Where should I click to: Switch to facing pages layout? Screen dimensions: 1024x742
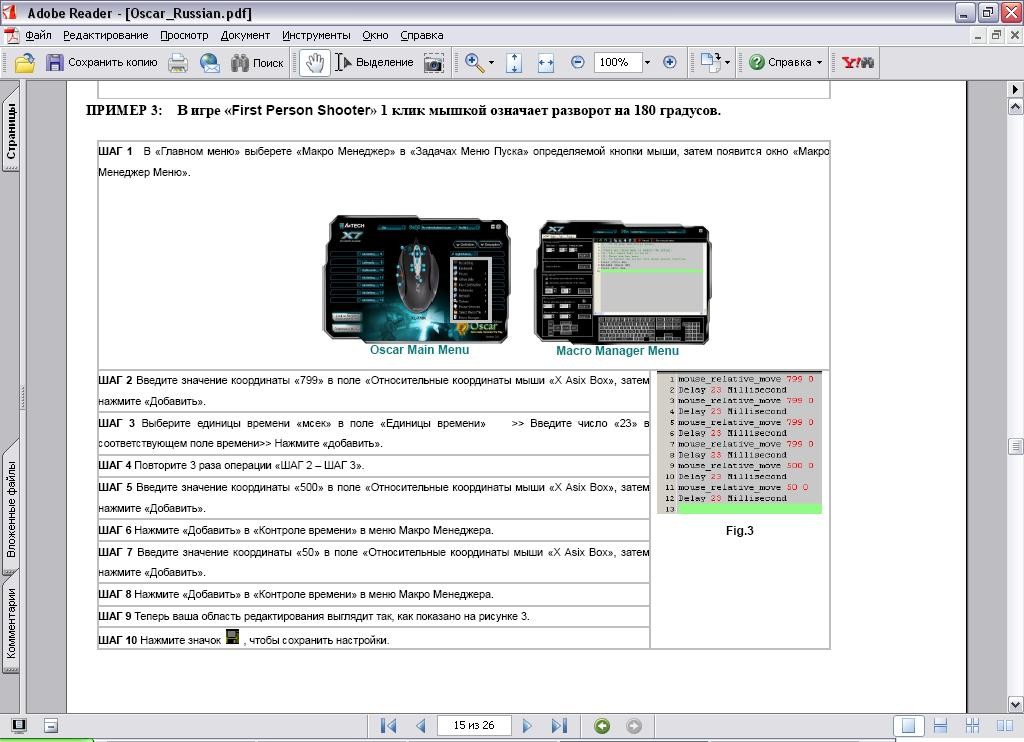click(1004, 726)
